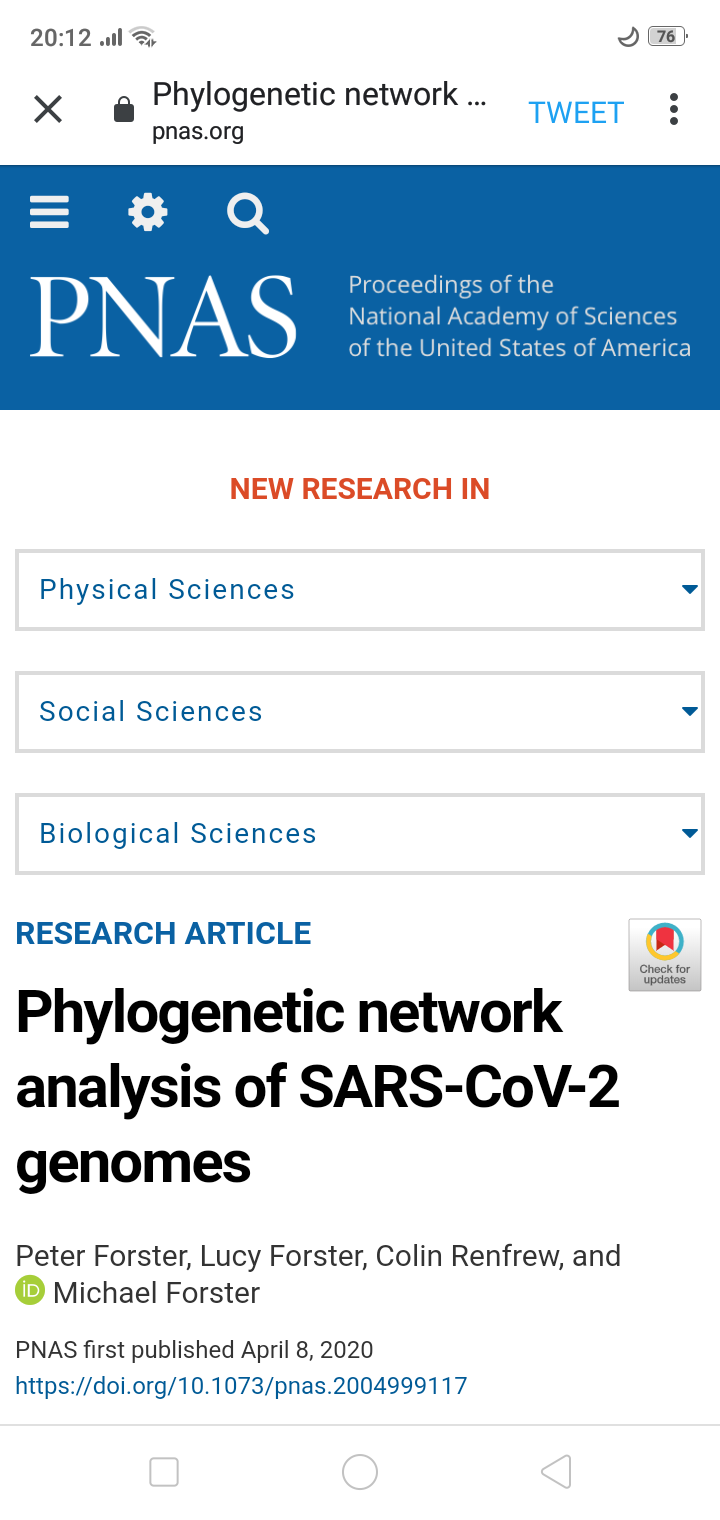Expand the Biological Sciences dropdown
720x1520 pixels.
(360, 834)
